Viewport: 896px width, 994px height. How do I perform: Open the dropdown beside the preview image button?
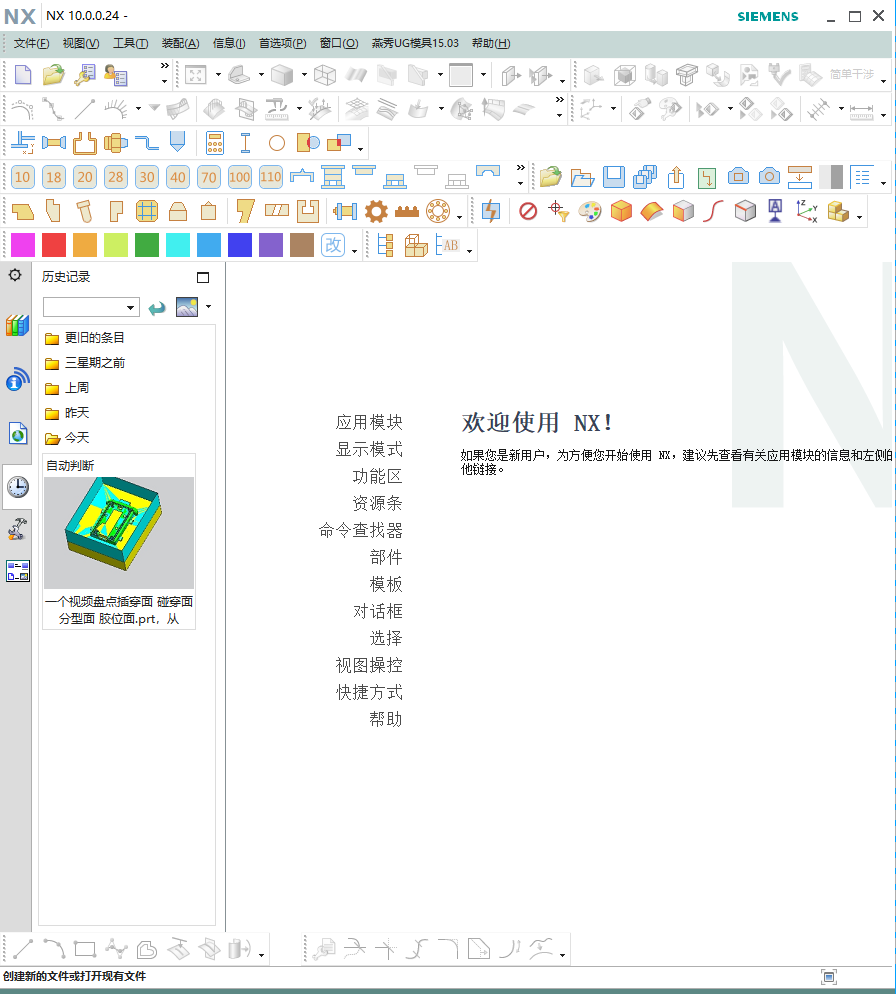tap(208, 307)
